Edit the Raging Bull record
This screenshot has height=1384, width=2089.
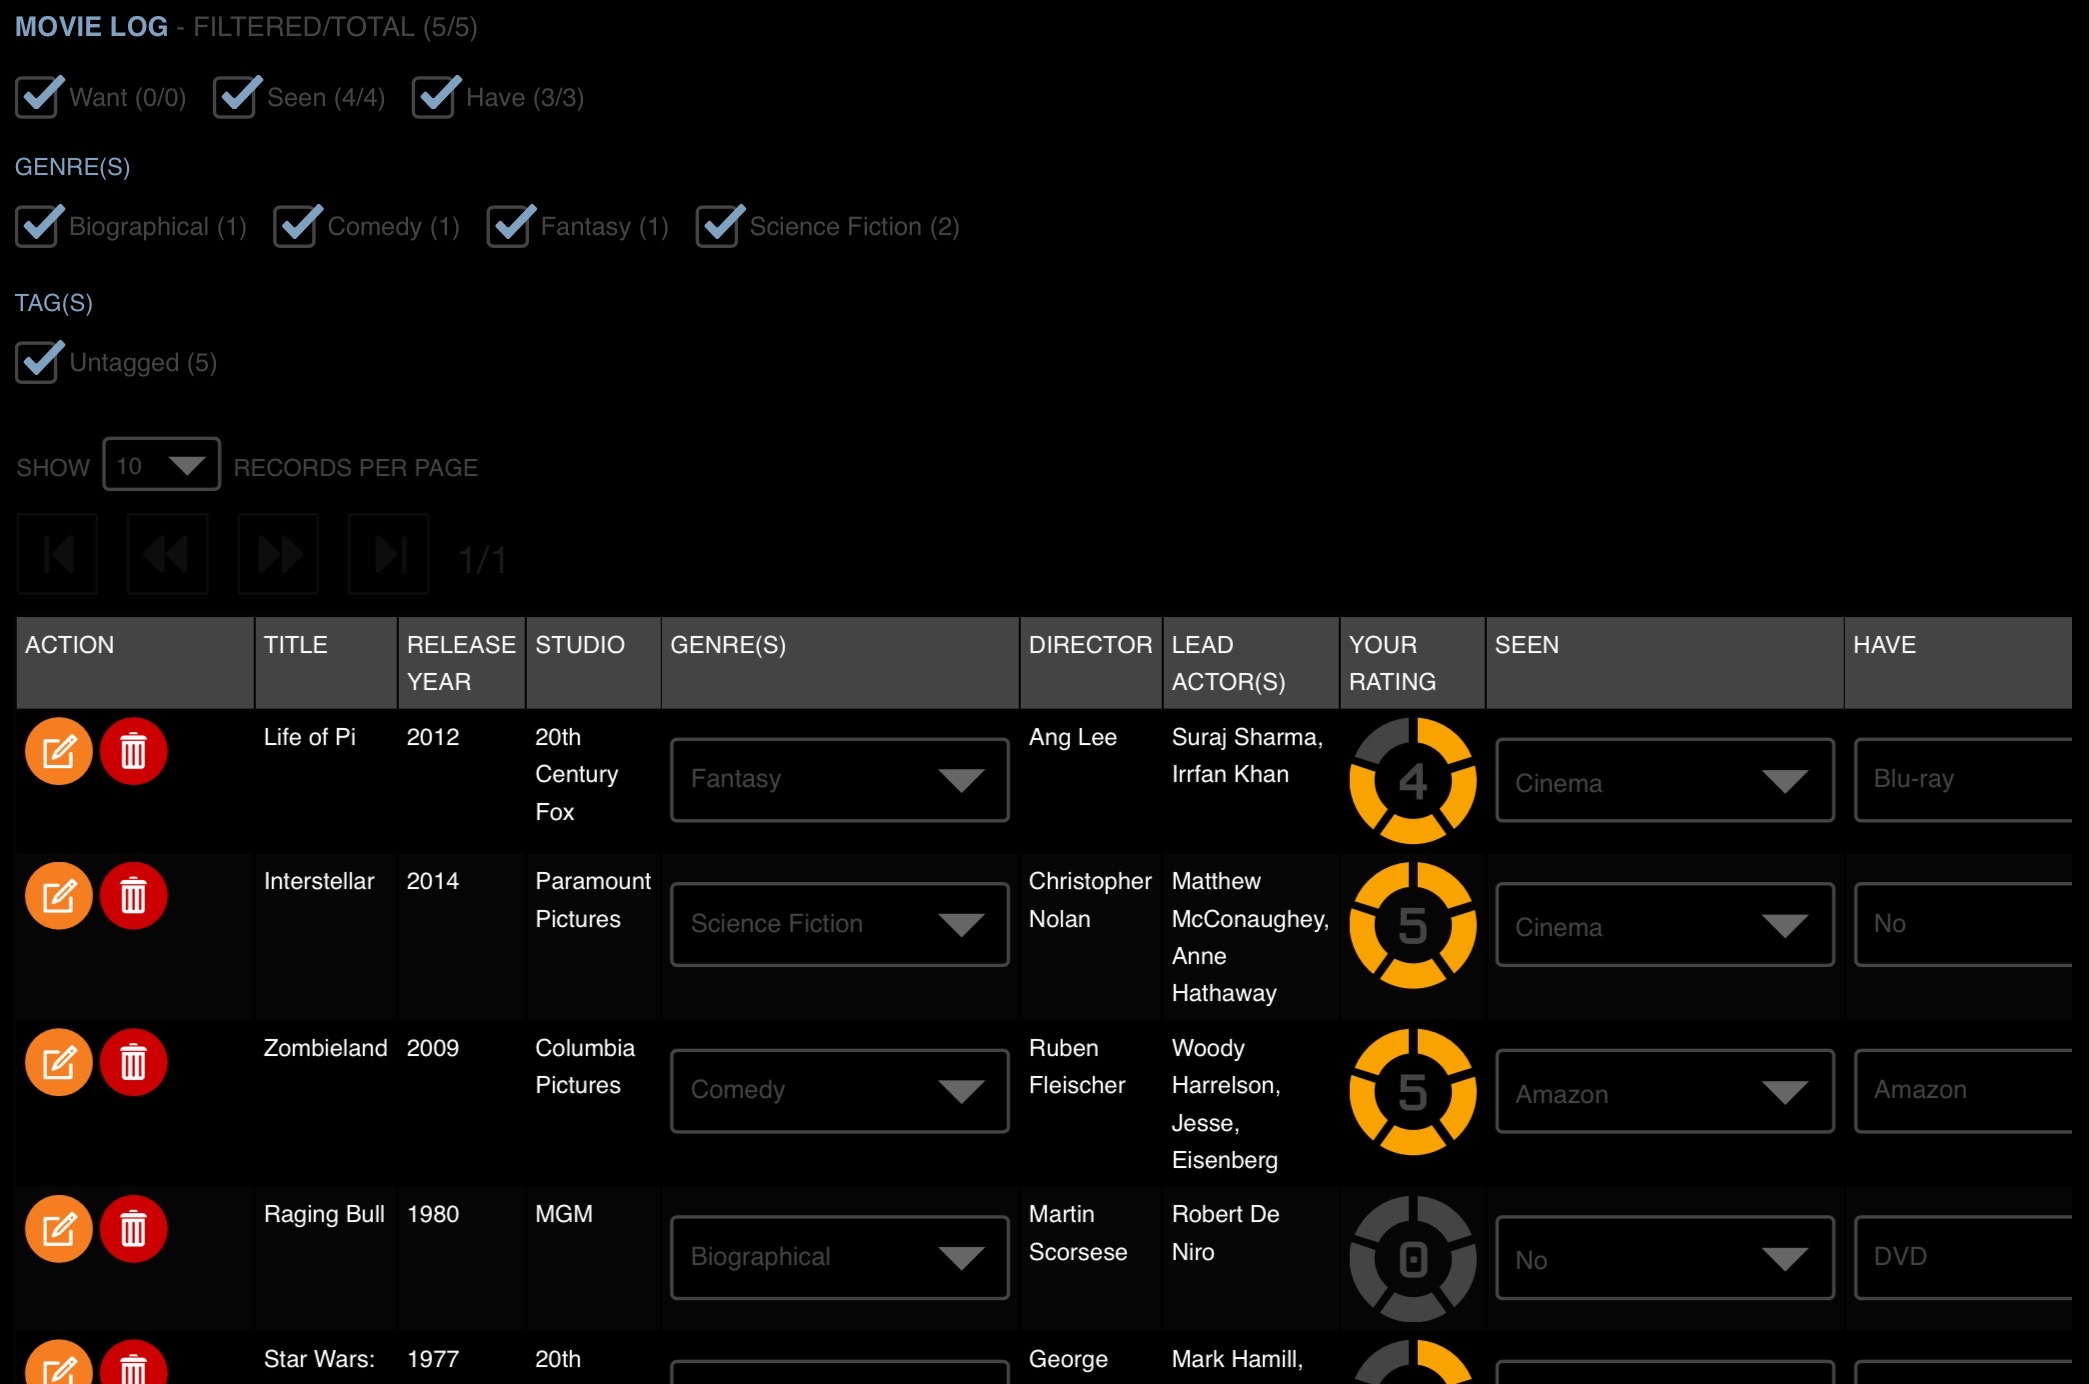tap(59, 1229)
